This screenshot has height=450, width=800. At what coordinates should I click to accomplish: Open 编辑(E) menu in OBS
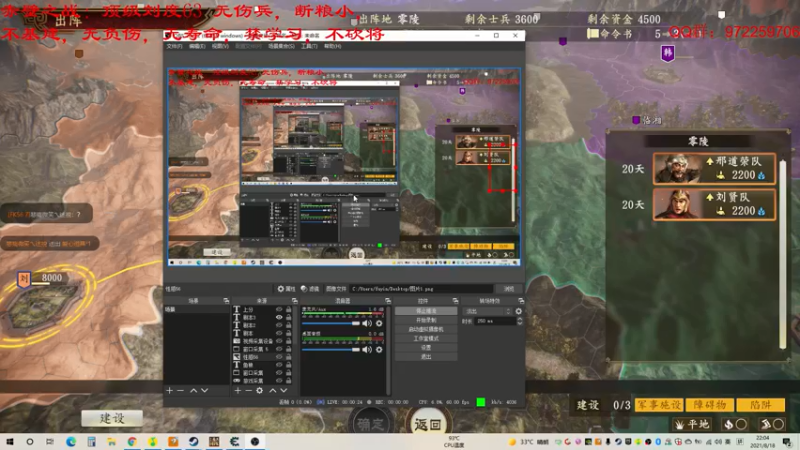(x=197, y=46)
